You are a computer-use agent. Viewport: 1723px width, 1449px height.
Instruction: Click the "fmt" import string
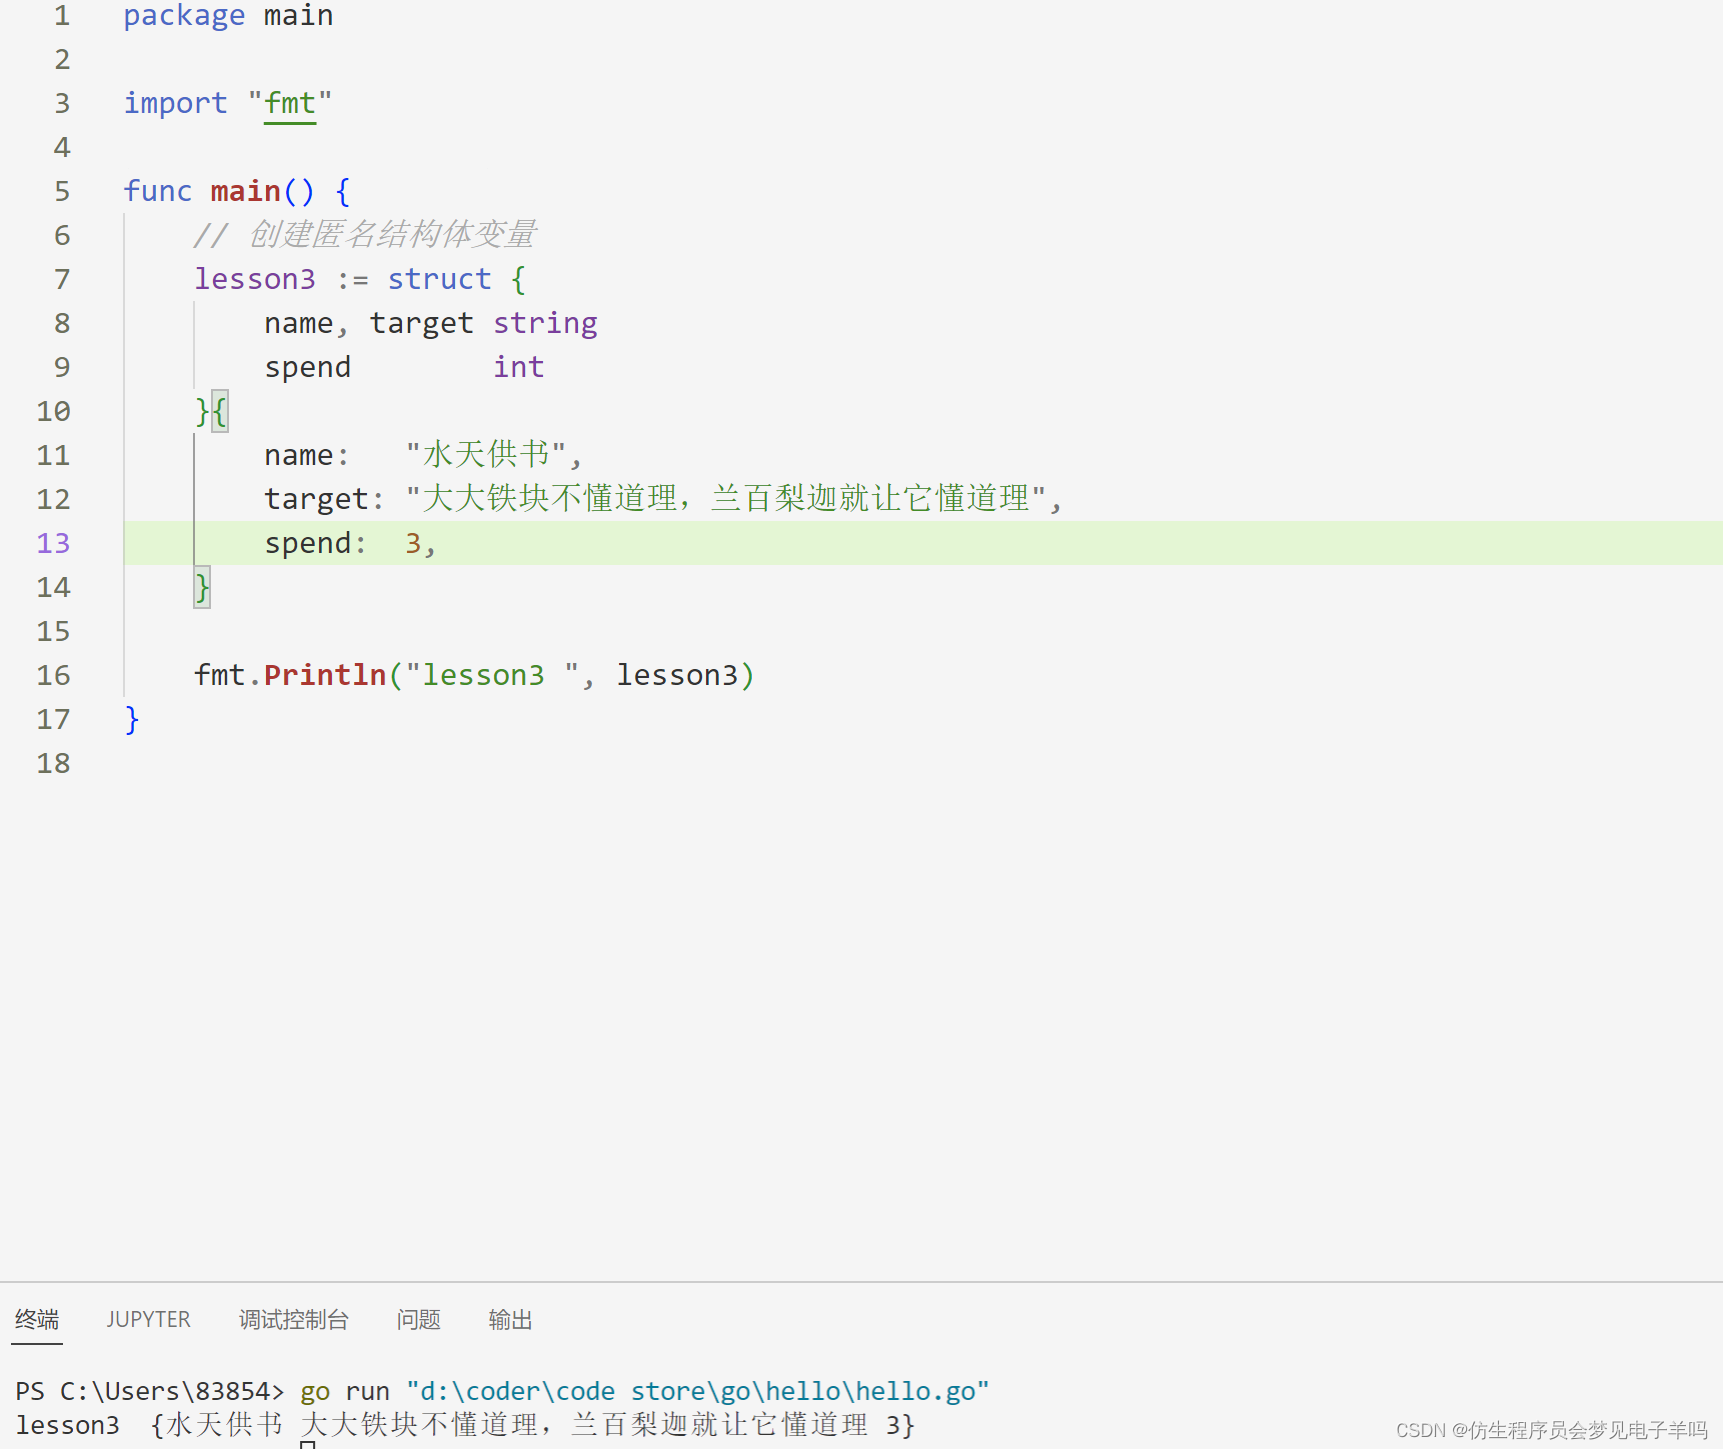click(290, 103)
